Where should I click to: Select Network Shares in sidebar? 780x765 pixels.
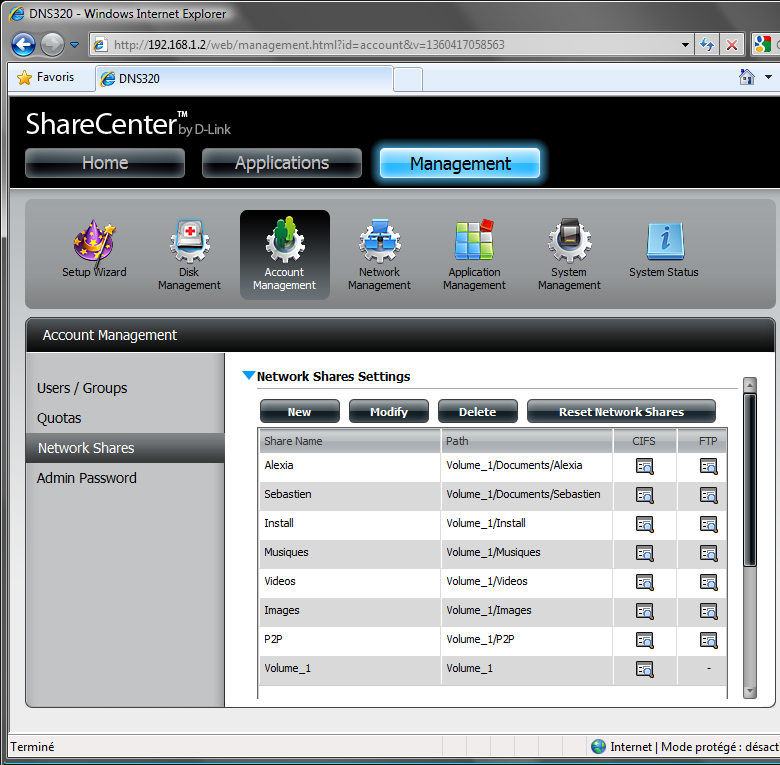[x=125, y=448]
